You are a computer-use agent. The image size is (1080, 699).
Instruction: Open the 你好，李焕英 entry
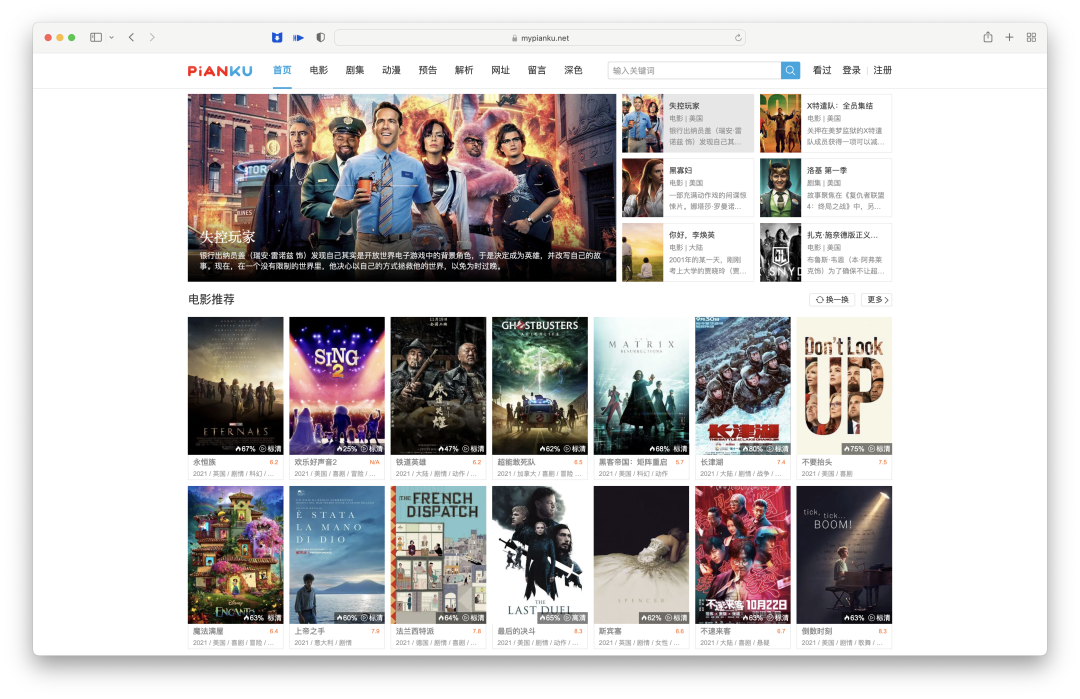(x=687, y=252)
